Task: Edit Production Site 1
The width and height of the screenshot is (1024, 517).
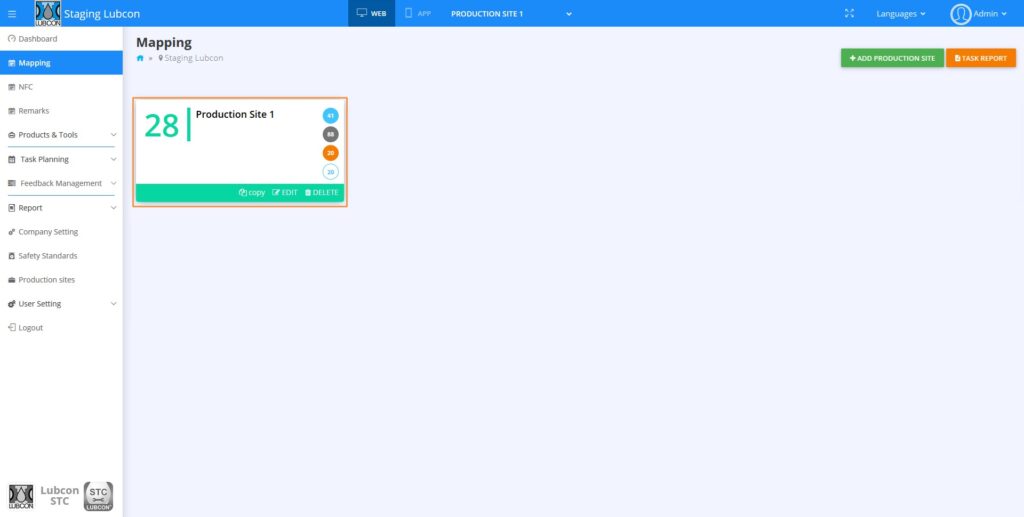Action: (x=285, y=193)
